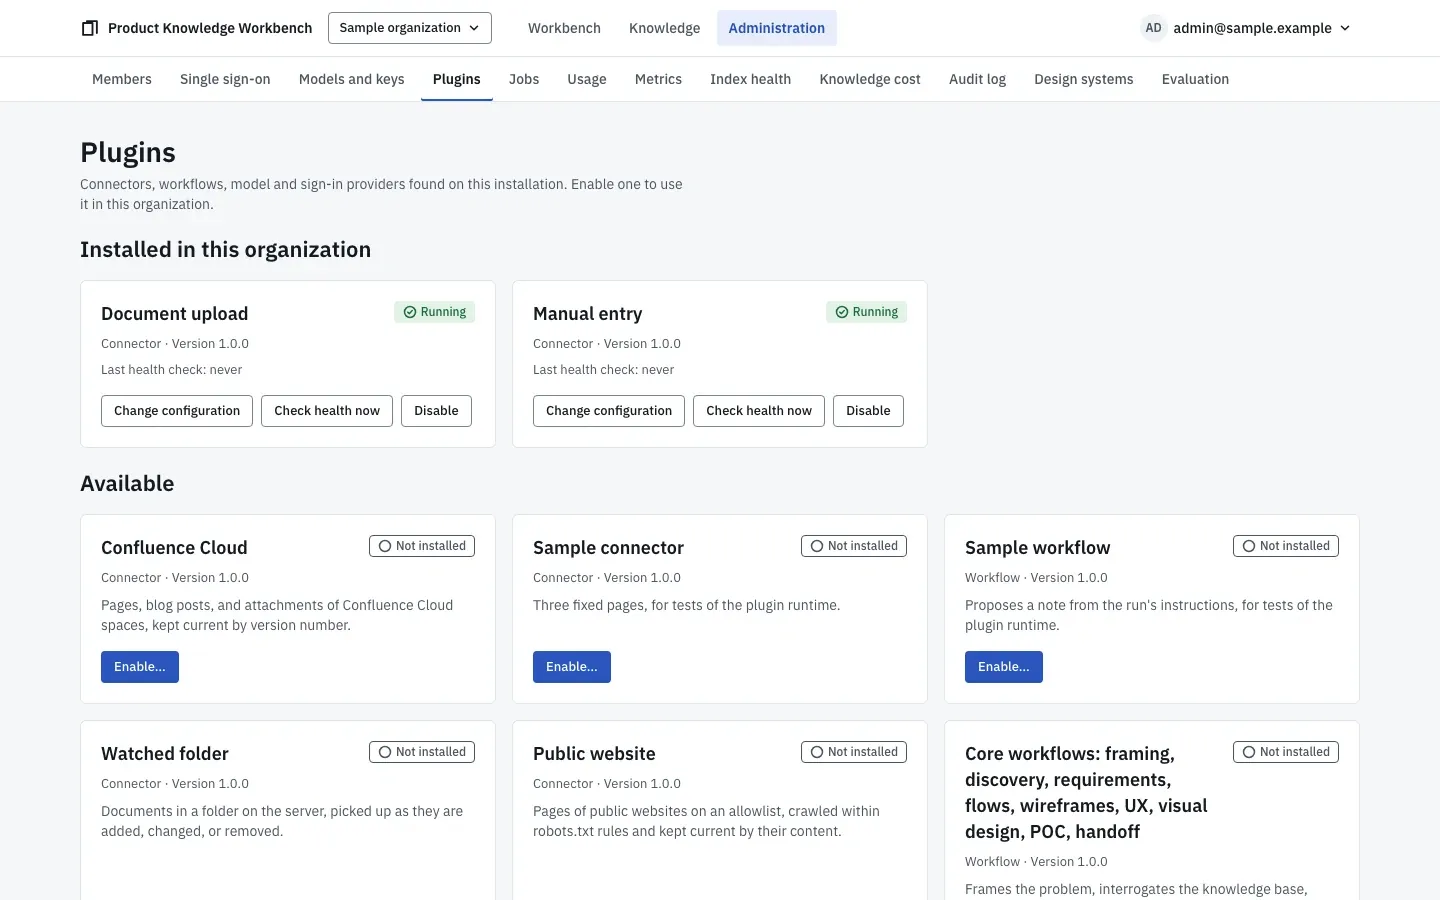The image size is (1440, 900).
Task: Click 'Last health check: never' under Document upload
Action: (172, 370)
